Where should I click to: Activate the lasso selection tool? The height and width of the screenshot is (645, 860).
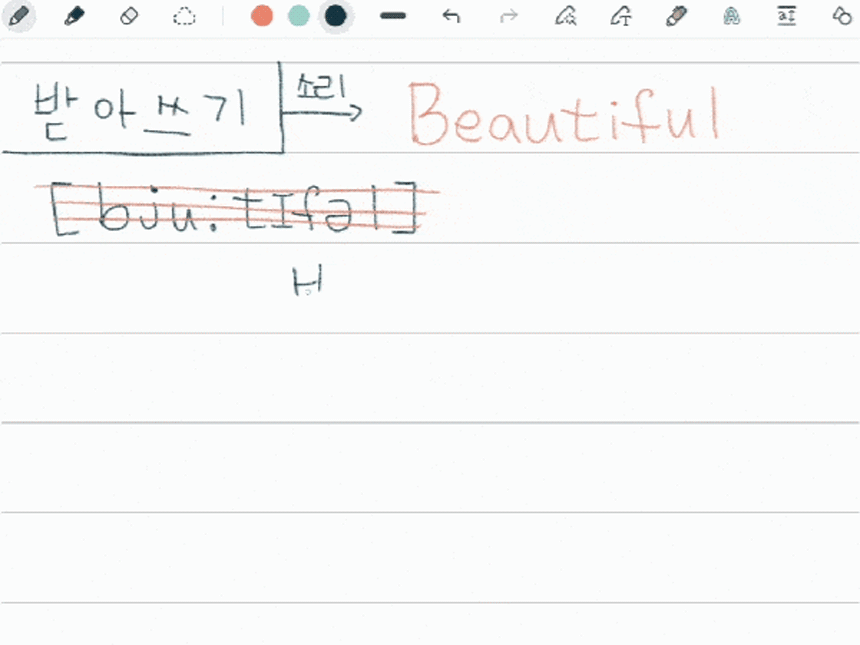tap(184, 16)
